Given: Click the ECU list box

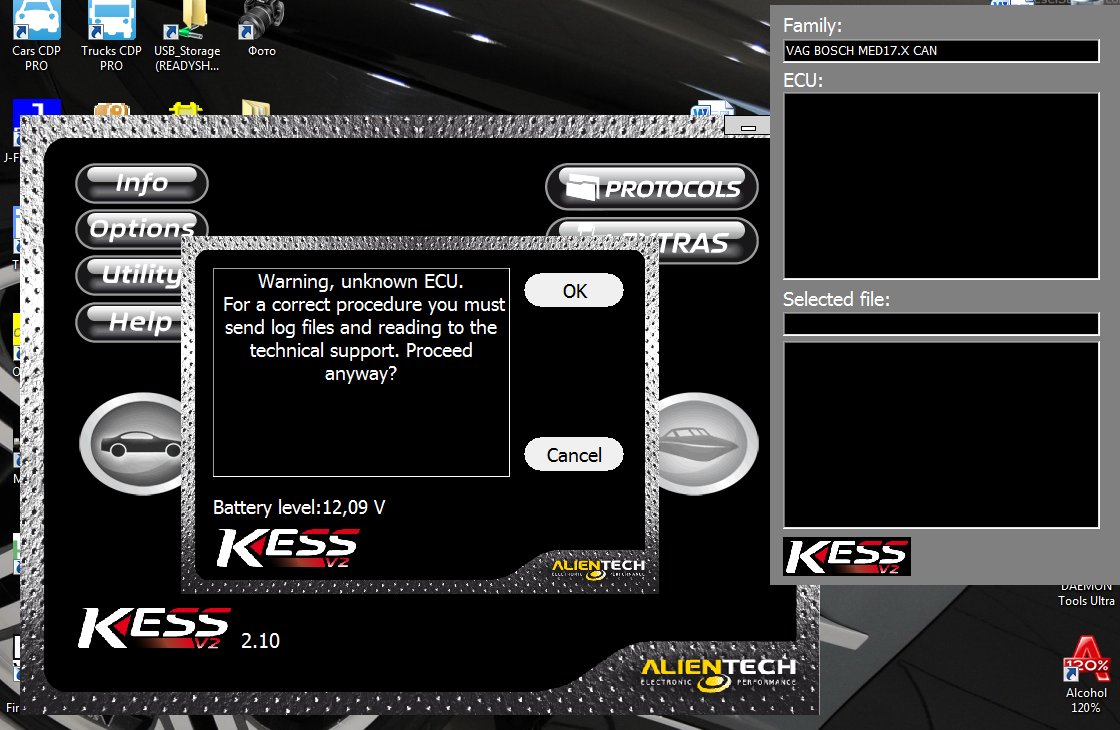Looking at the screenshot, I should click(941, 186).
